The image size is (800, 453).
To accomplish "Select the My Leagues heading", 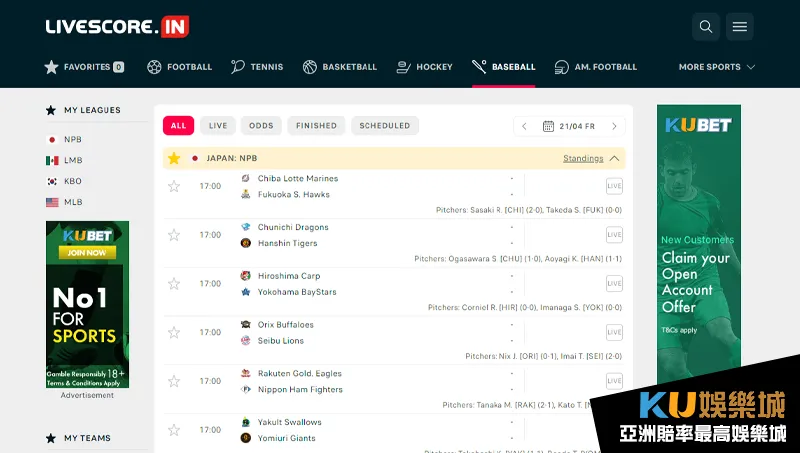I will point(92,110).
